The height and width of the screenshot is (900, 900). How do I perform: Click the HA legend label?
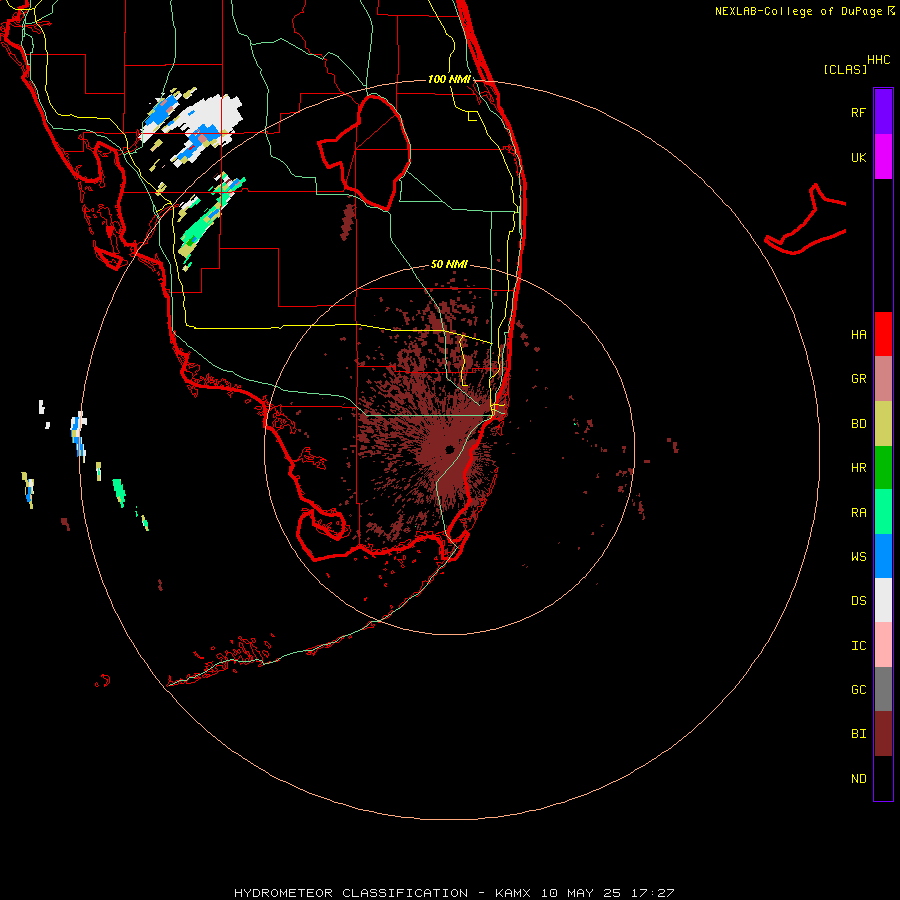(x=858, y=335)
